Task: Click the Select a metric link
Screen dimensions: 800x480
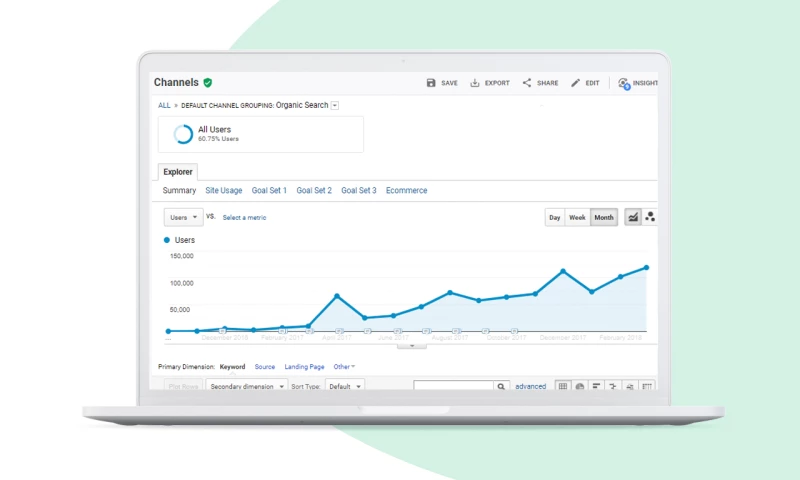Action: [244, 217]
